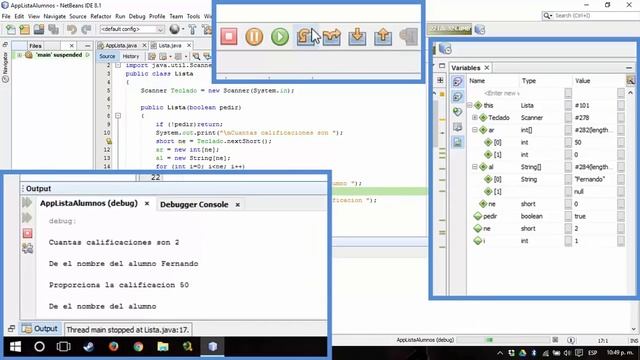
Task: Open dropdown arrow beside globe icon
Action: tap(182, 29)
